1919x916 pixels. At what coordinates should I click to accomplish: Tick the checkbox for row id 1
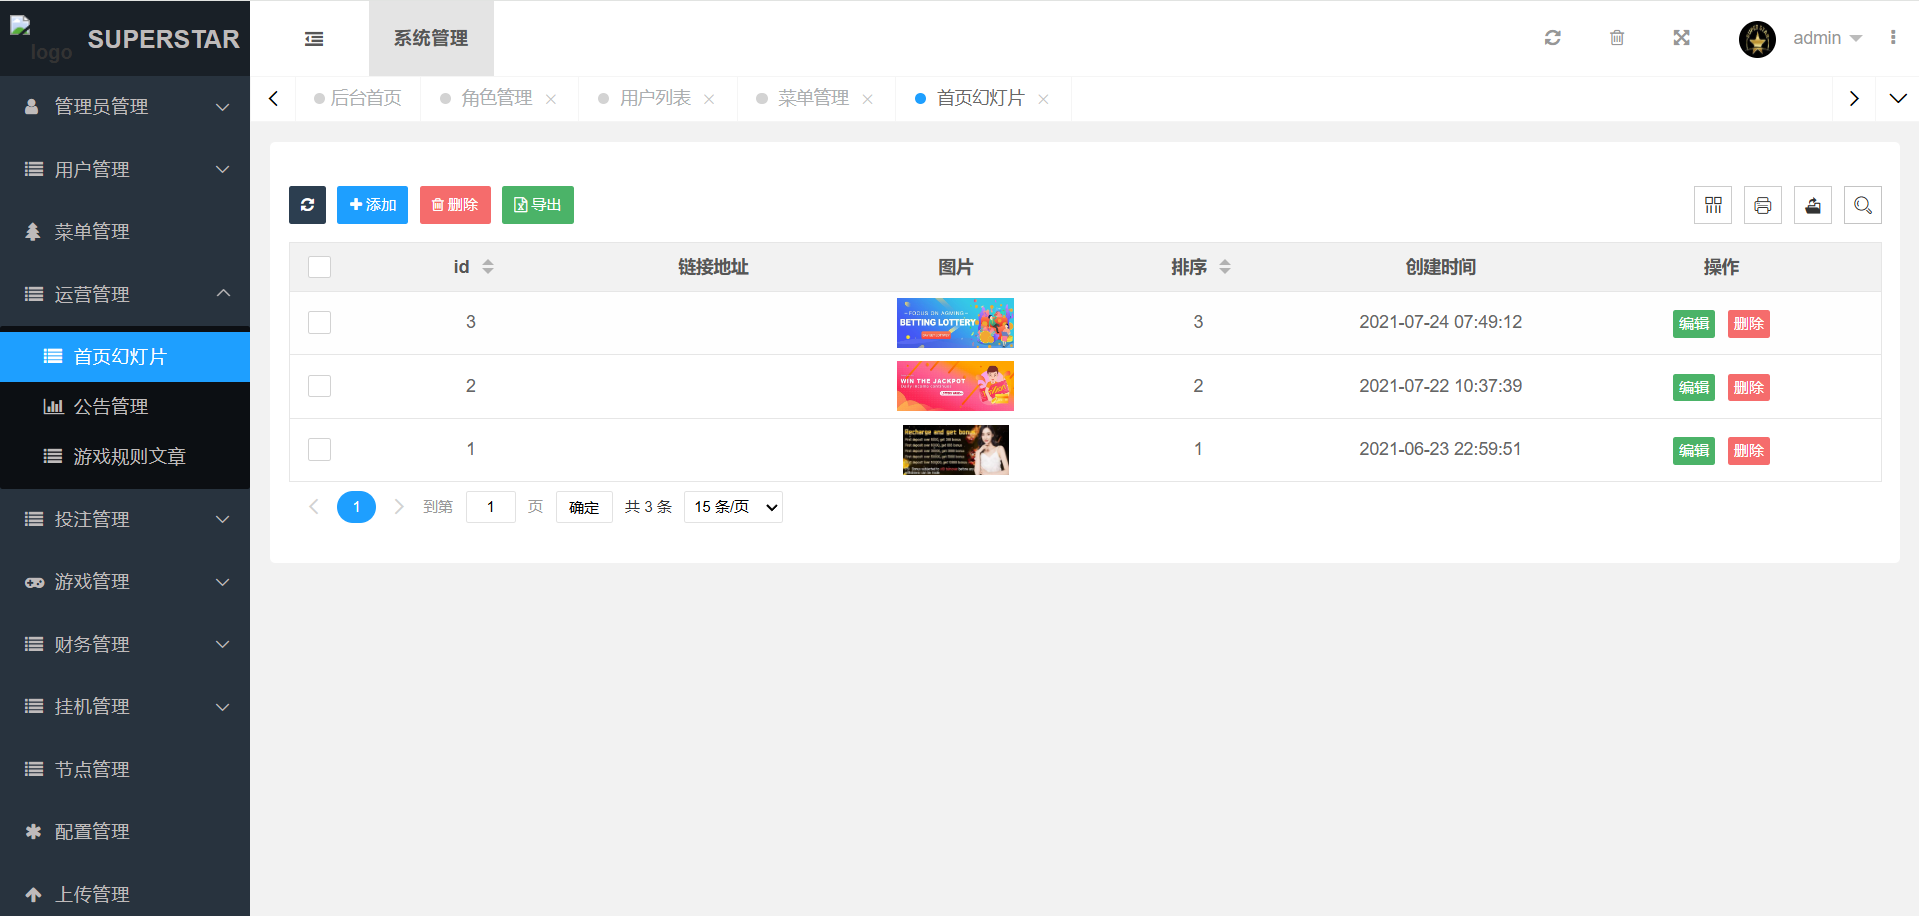320,449
